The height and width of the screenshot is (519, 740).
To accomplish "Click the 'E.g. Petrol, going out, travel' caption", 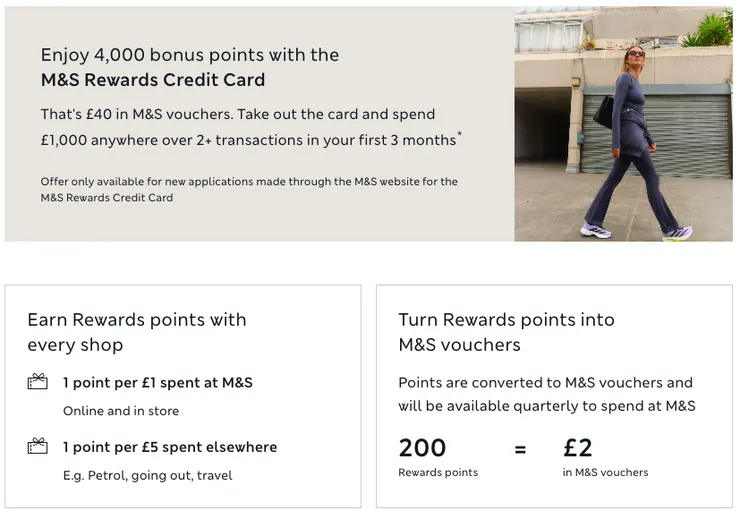I will pos(147,475).
